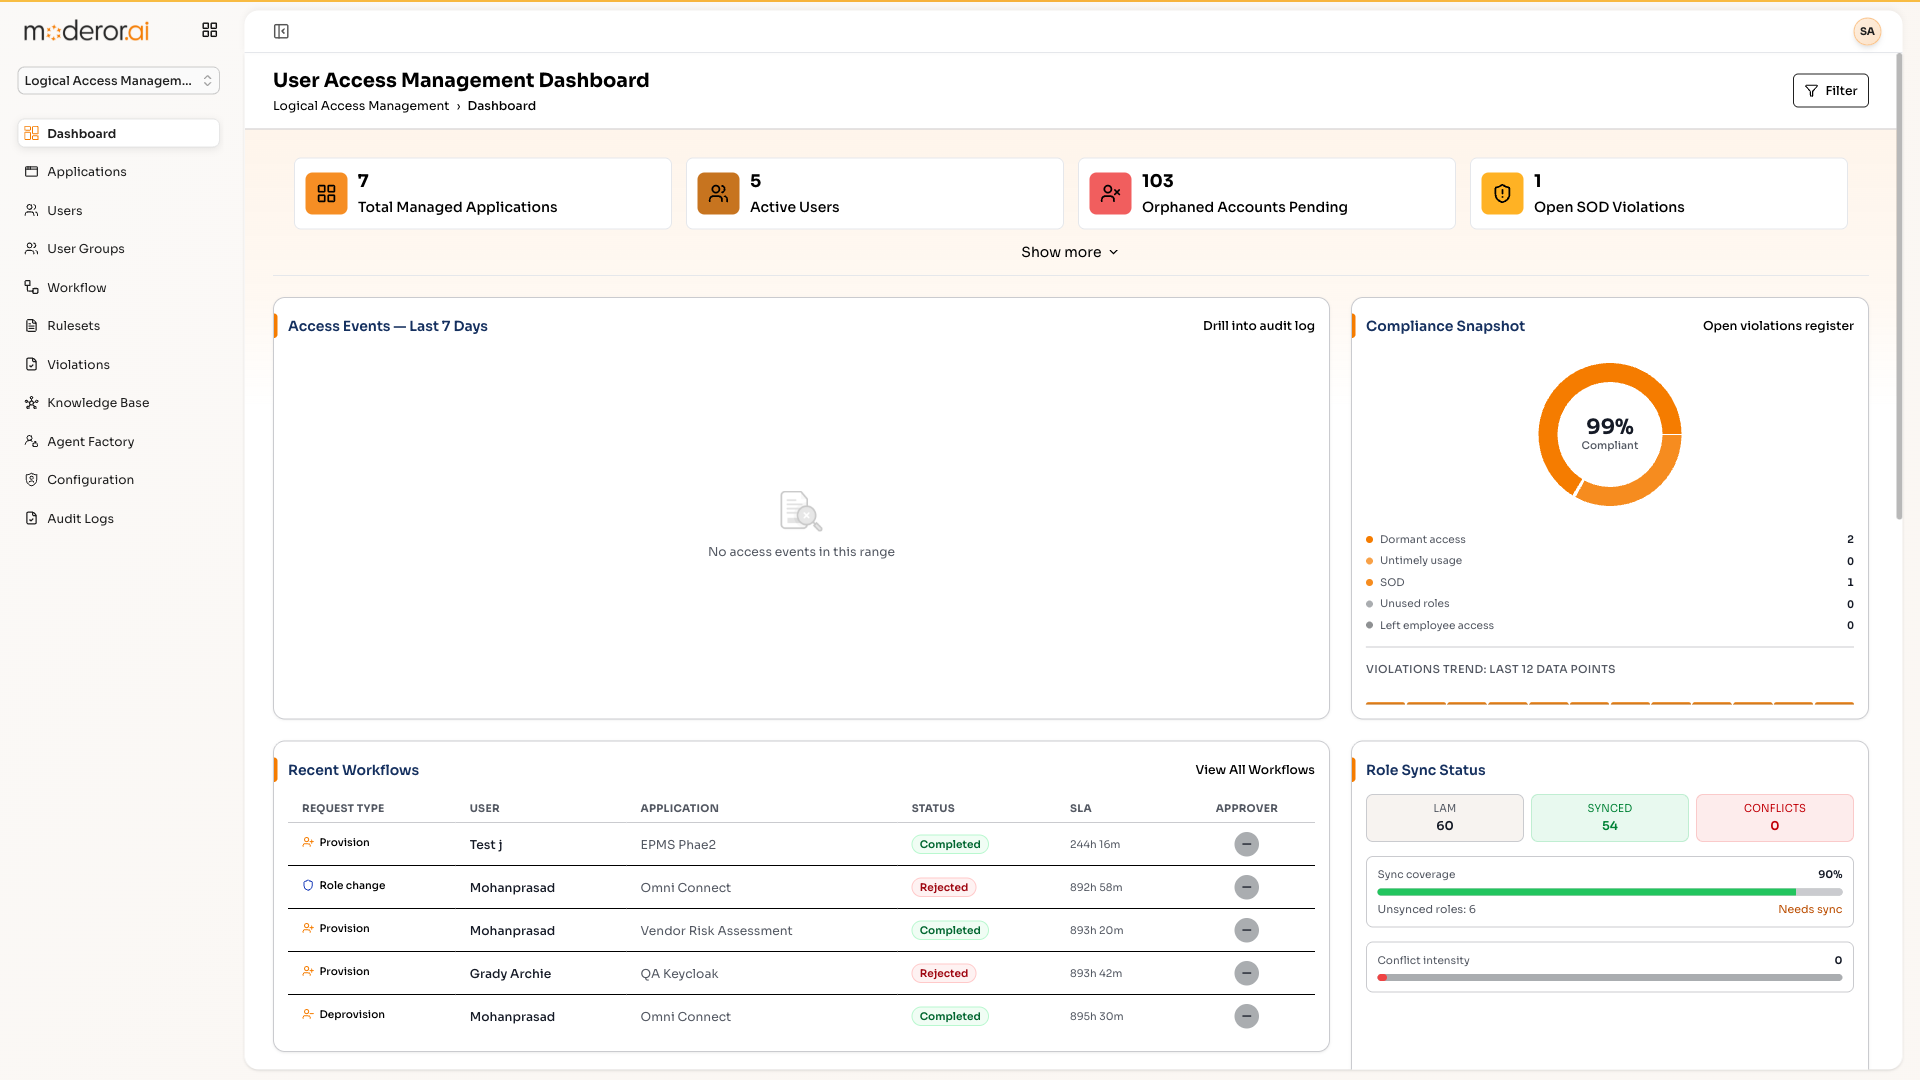Image resolution: width=1920 pixels, height=1080 pixels.
Task: Open the Logical Access Management module dropdown
Action: pyautogui.click(x=118, y=81)
